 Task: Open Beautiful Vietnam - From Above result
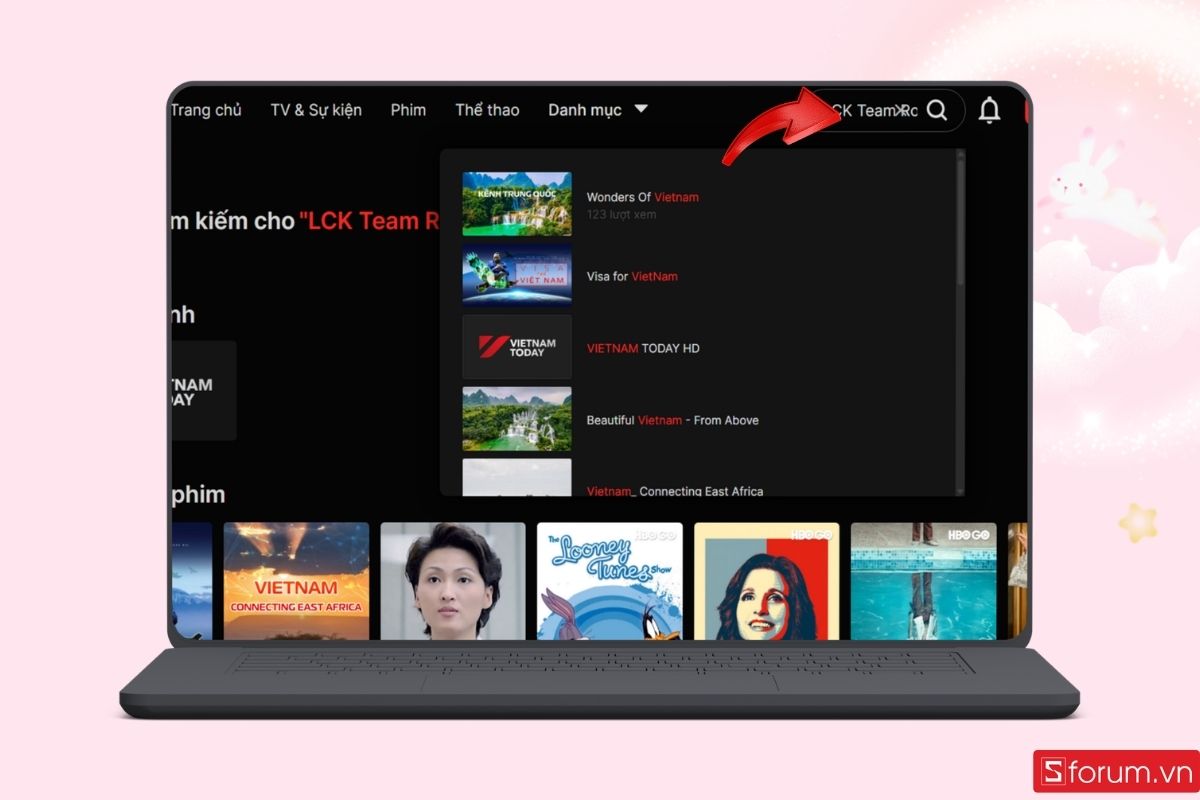(673, 420)
